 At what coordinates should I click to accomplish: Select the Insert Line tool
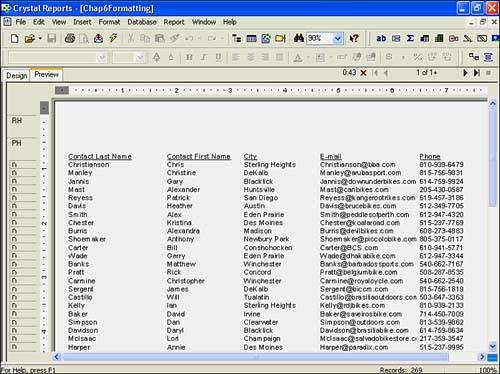468,38
